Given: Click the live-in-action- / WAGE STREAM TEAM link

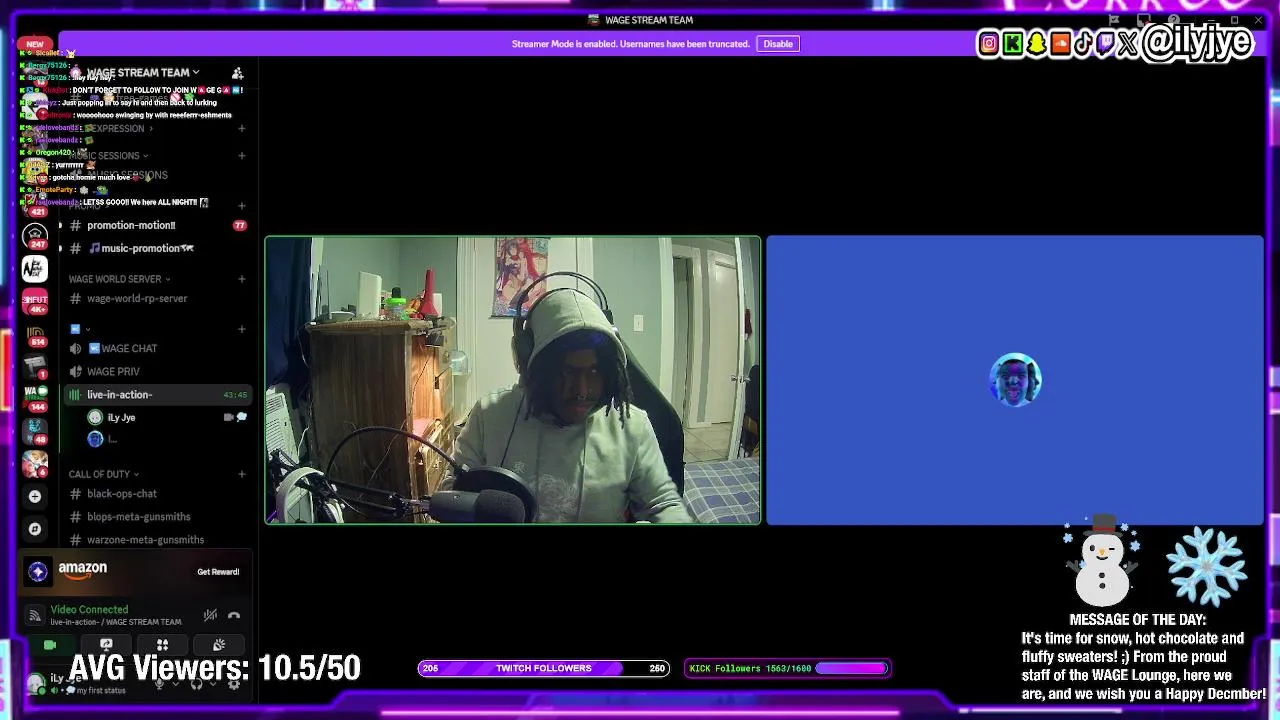Looking at the screenshot, I should tap(116, 622).
